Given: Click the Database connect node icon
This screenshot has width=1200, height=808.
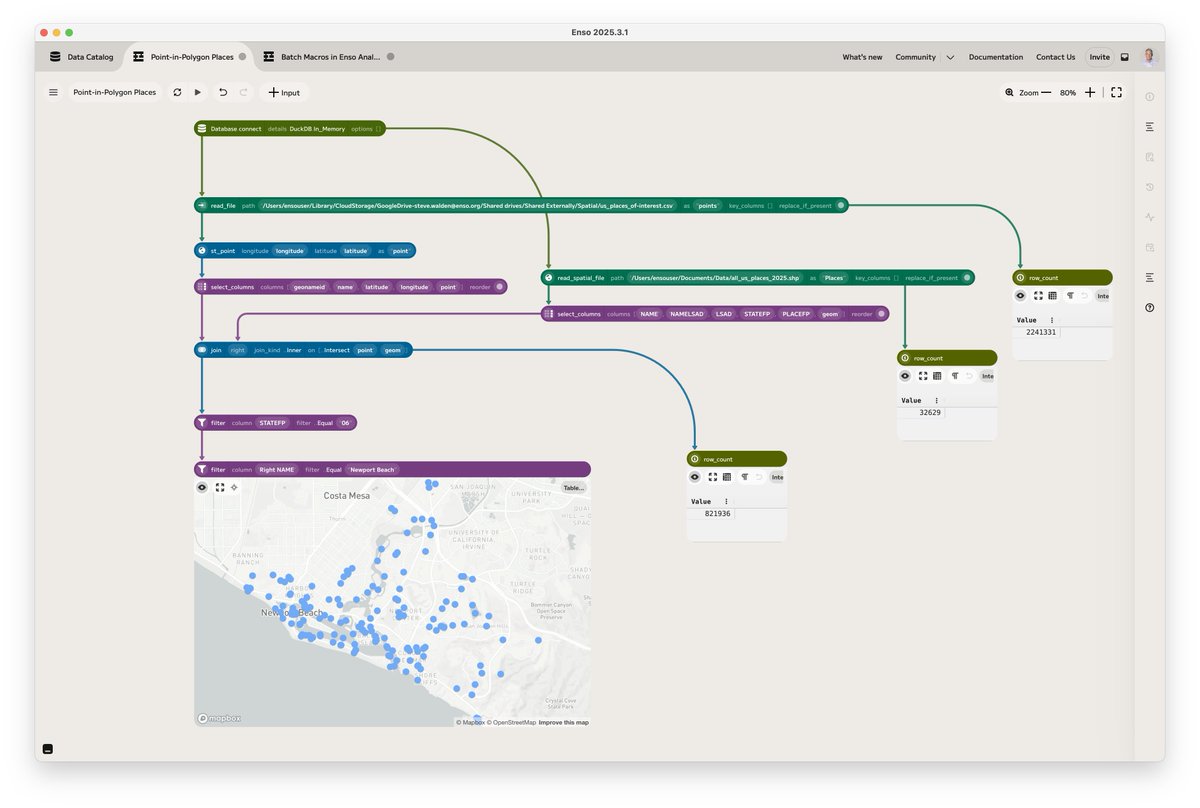Looking at the screenshot, I should click(202, 129).
